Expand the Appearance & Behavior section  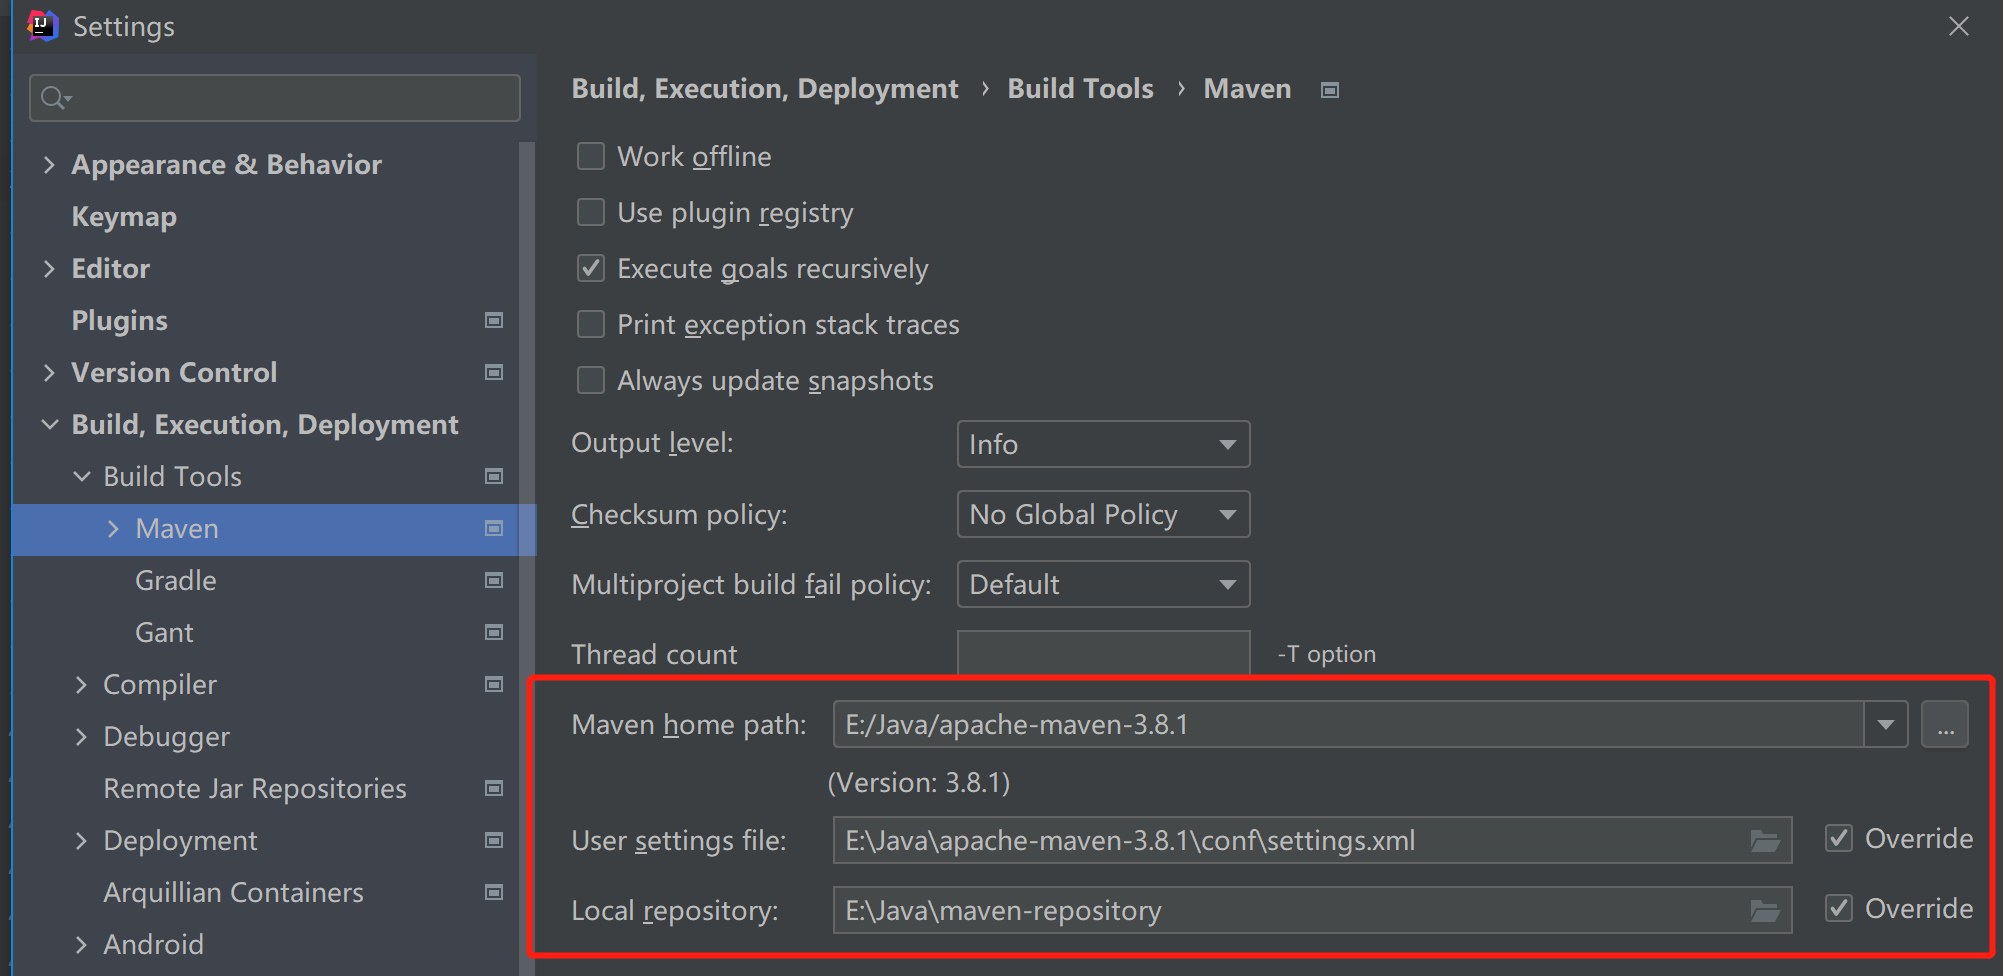(49, 164)
